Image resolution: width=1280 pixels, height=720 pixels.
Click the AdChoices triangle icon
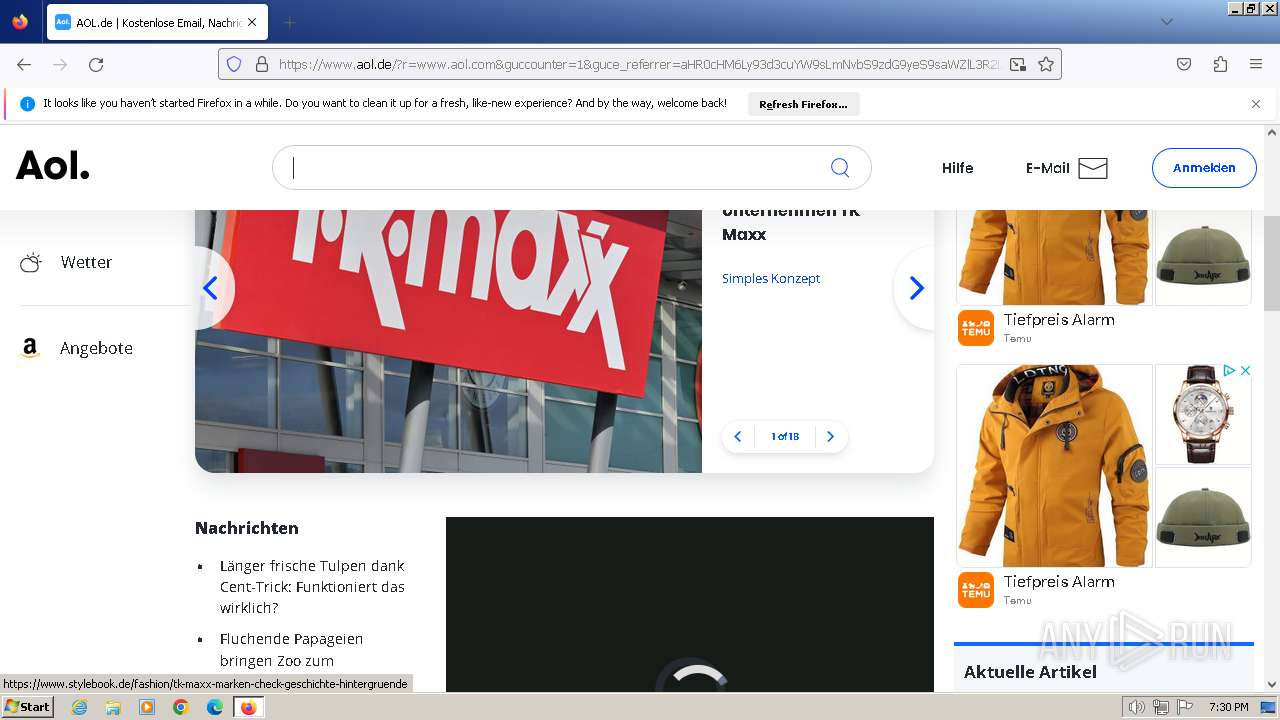click(x=1229, y=371)
